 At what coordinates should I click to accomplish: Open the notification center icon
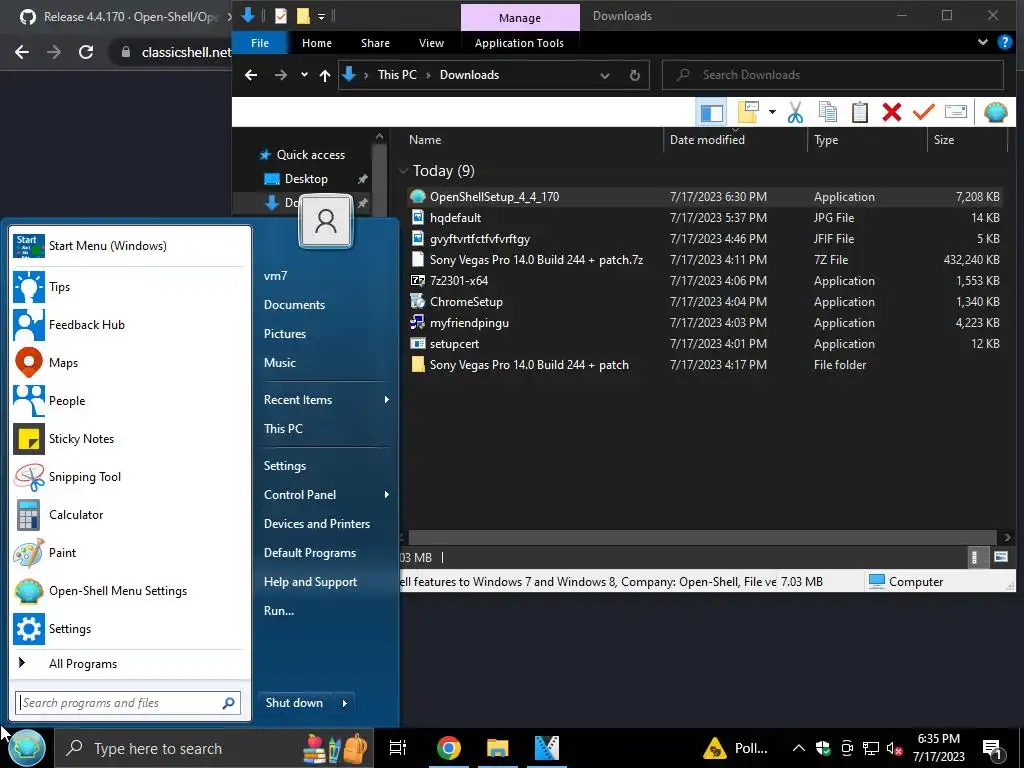coord(993,748)
